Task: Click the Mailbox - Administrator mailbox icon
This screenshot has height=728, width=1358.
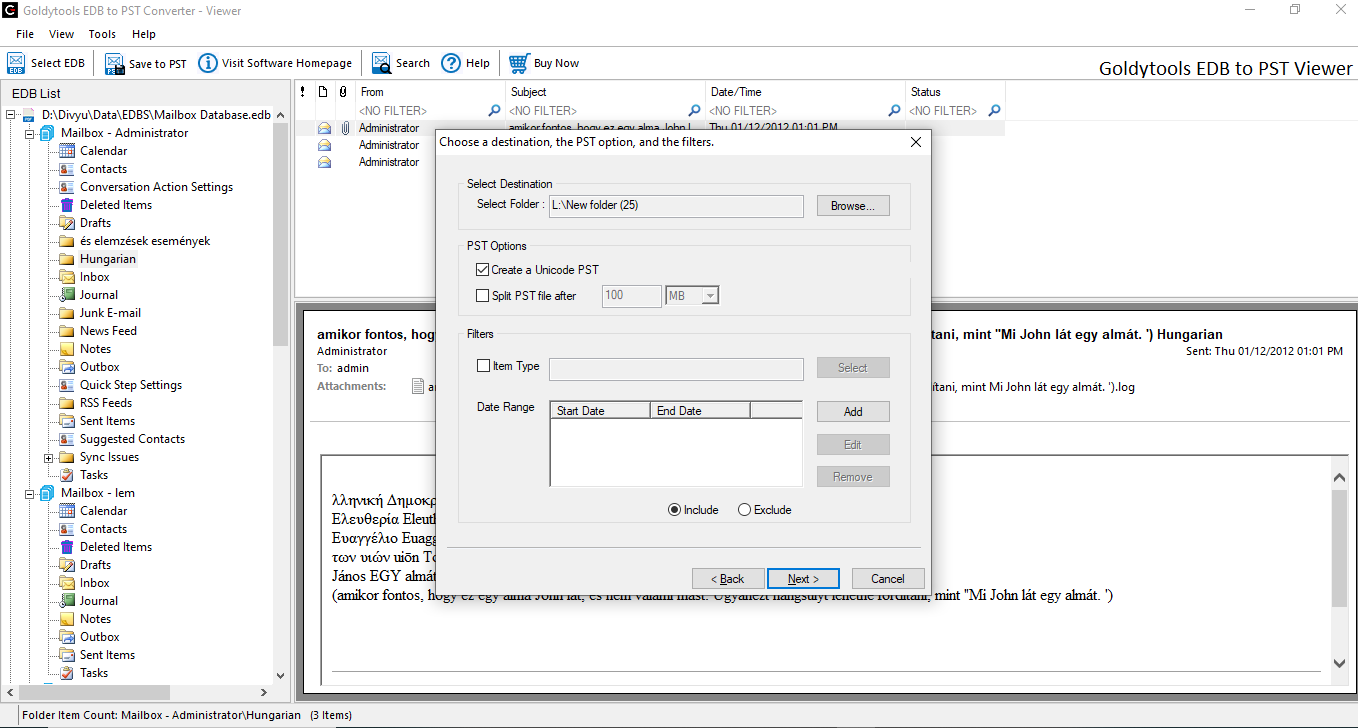Action: click(47, 133)
